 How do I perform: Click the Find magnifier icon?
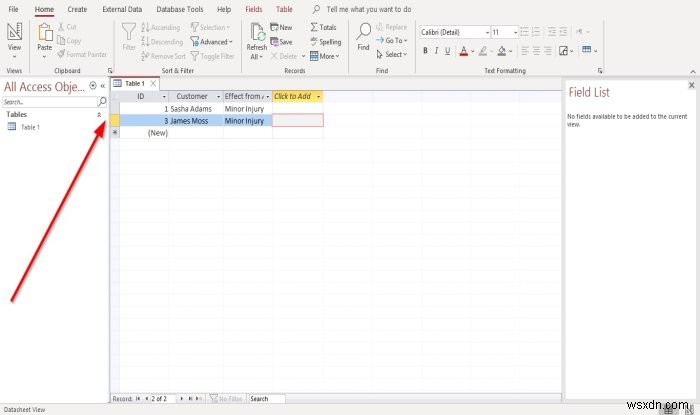(x=363, y=32)
